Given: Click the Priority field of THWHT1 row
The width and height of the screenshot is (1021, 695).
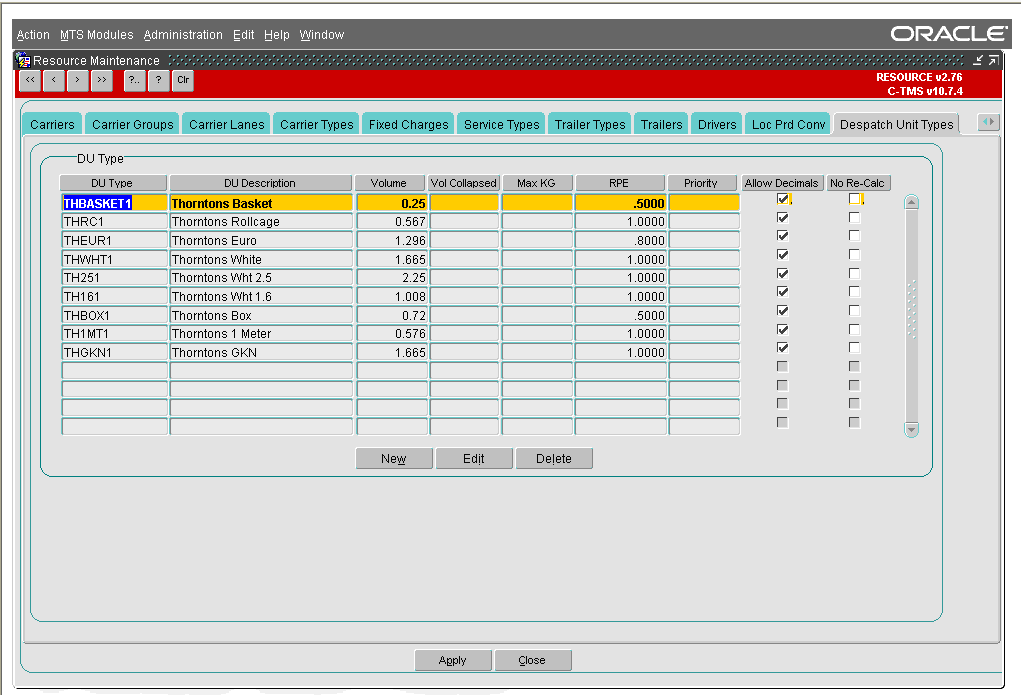Looking at the screenshot, I should pyautogui.click(x=704, y=259).
